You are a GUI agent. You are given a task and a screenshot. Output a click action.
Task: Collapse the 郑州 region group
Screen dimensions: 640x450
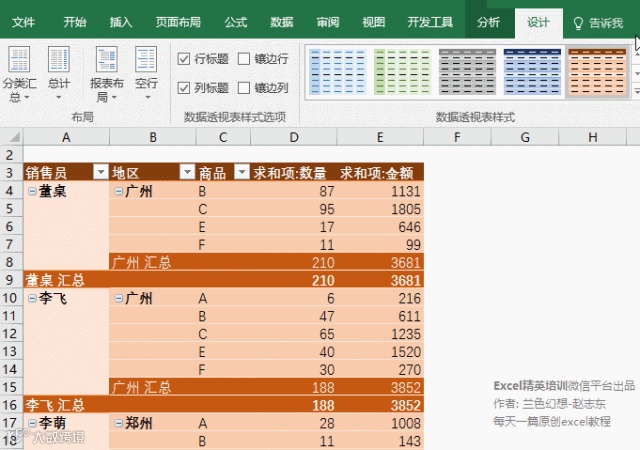click(x=119, y=423)
